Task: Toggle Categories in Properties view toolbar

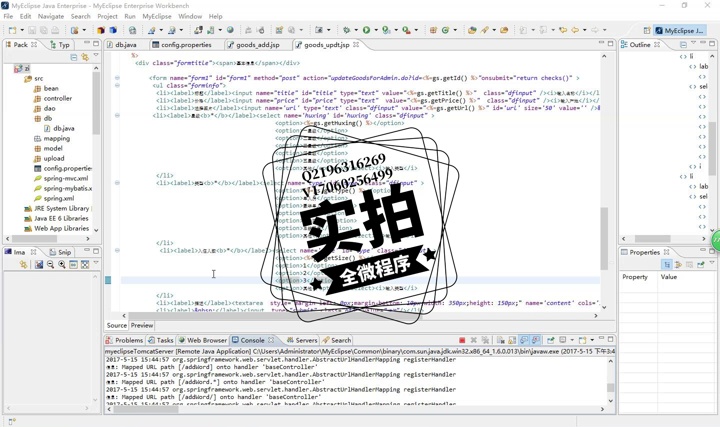Action: (x=667, y=264)
